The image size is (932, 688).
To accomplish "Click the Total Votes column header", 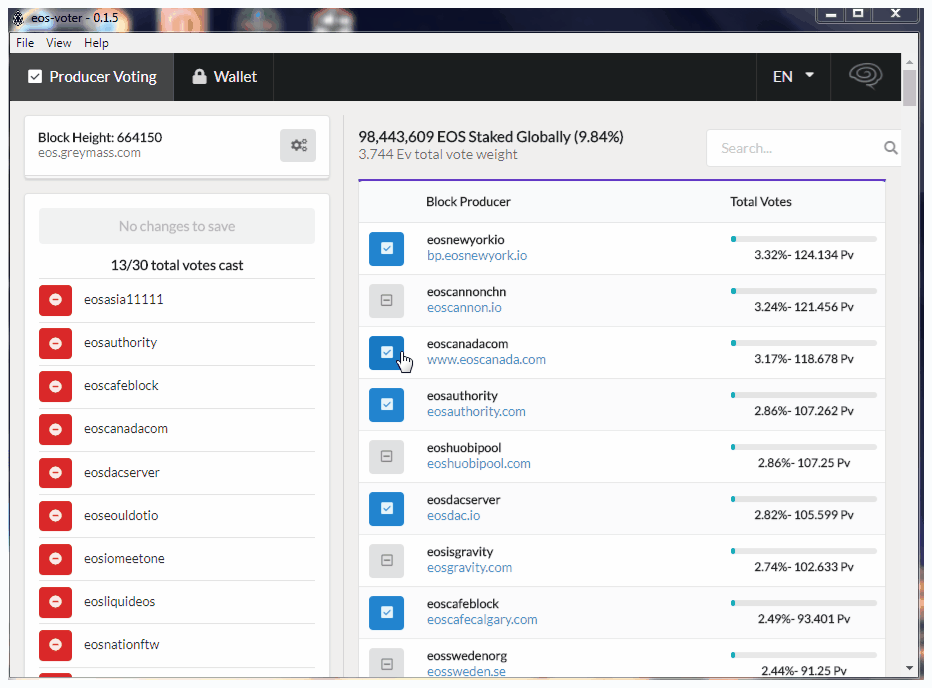I will (761, 202).
